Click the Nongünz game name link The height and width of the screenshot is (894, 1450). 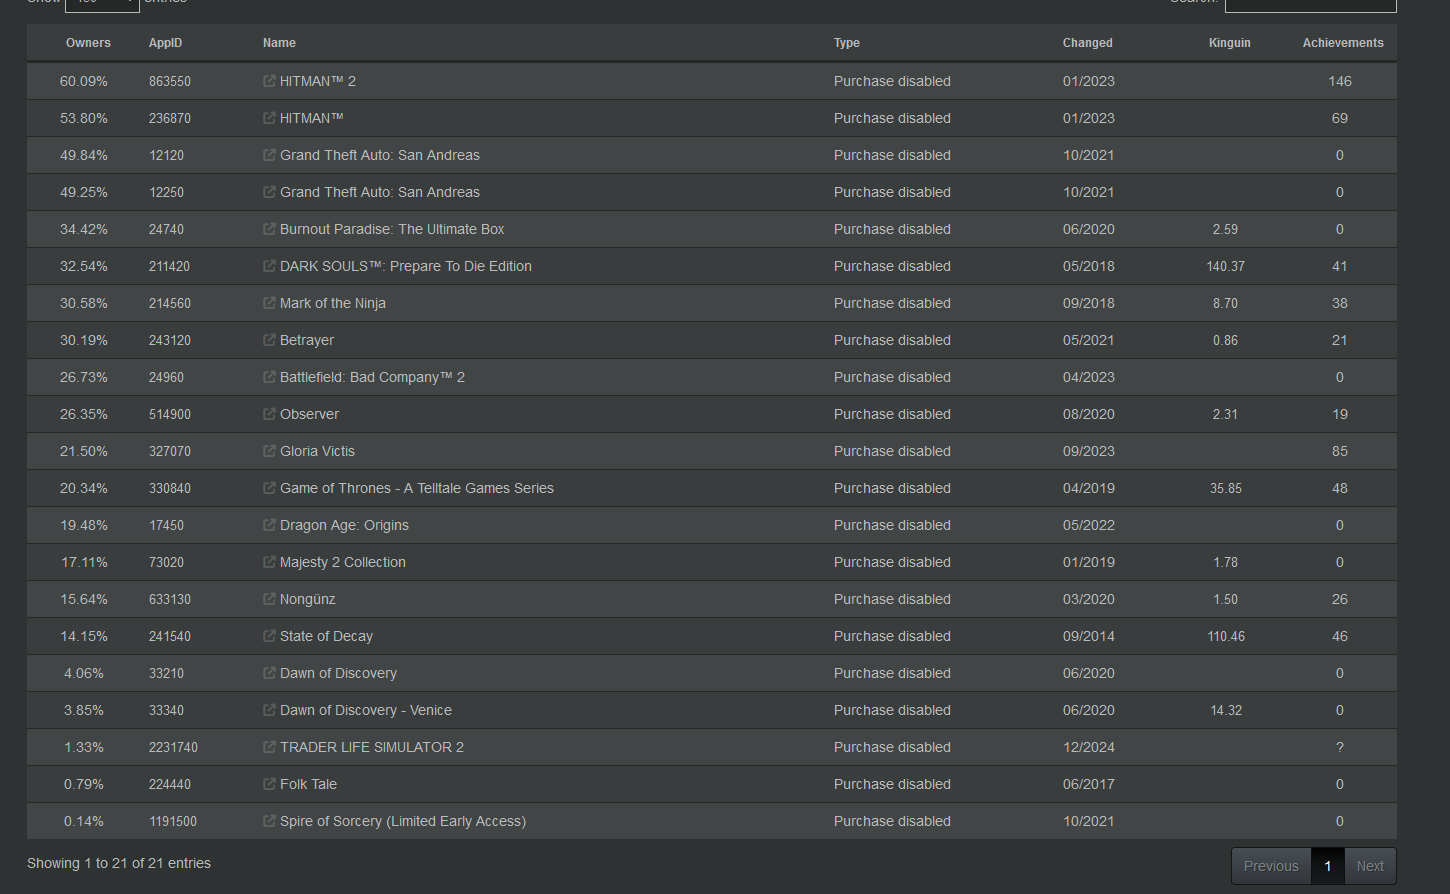(308, 599)
